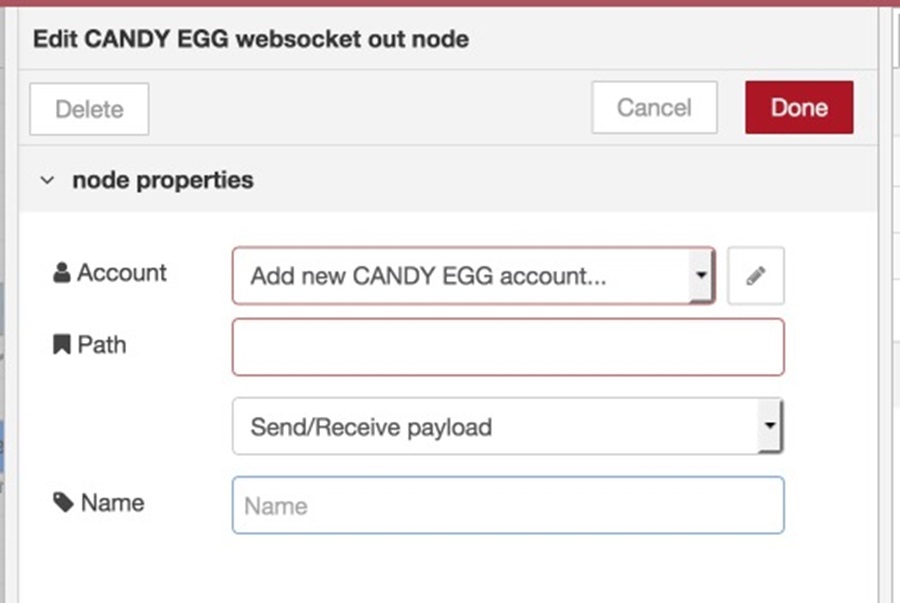Screen dimensions: 900x603
Task: Click the Cancel button
Action: coord(654,107)
